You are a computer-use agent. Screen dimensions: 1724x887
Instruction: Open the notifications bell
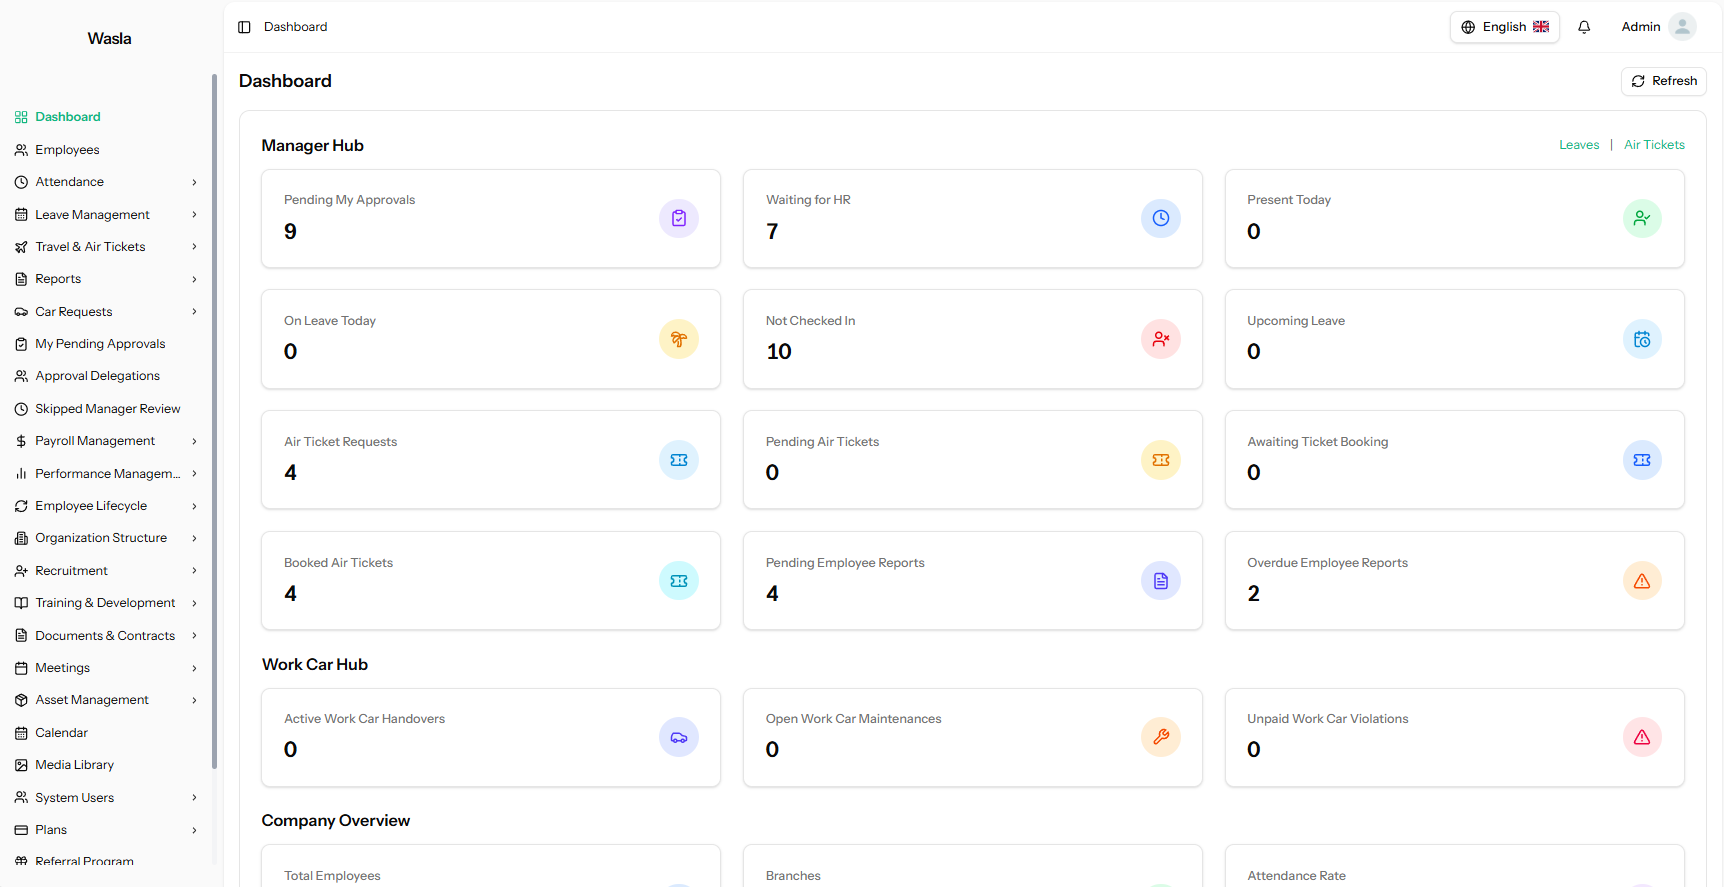1584,27
